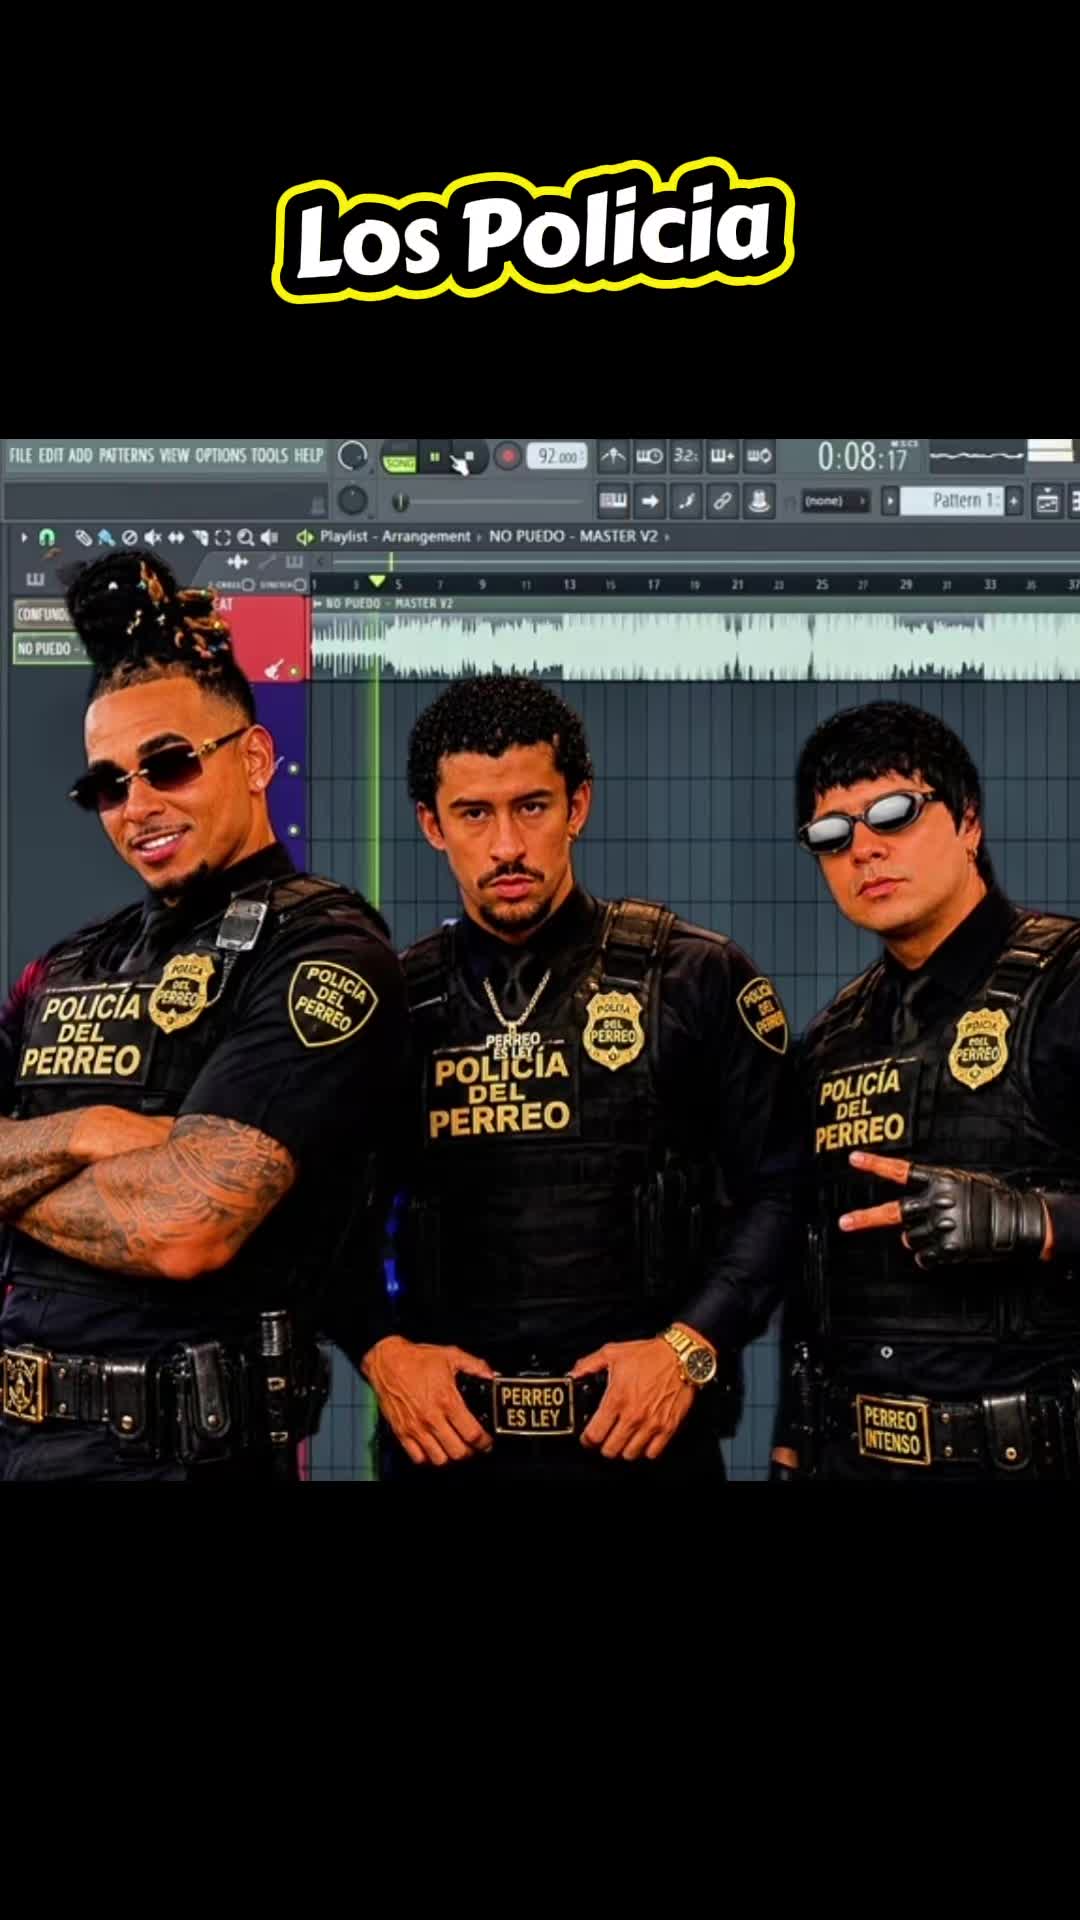
Task: Click Playlist - Arrangement breadcrumb
Action: coord(395,537)
